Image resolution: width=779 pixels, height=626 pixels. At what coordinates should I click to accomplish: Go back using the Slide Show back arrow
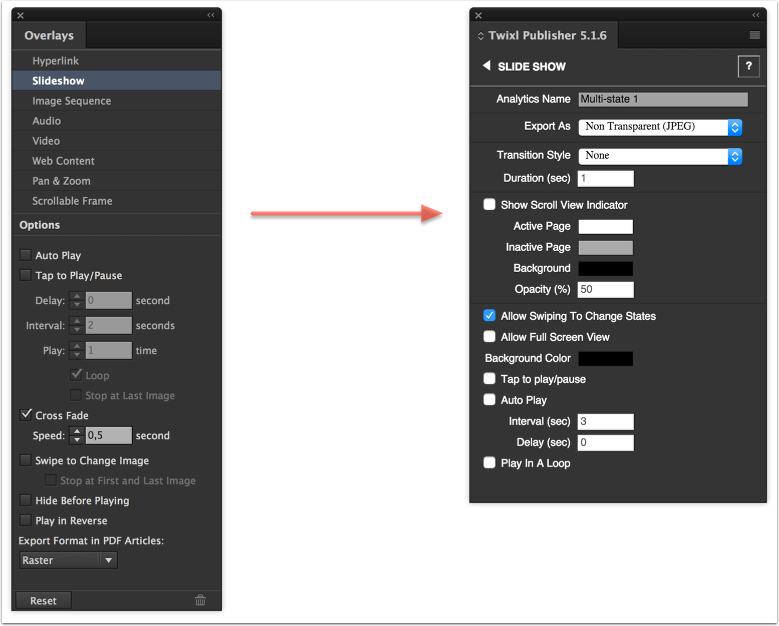pos(486,66)
